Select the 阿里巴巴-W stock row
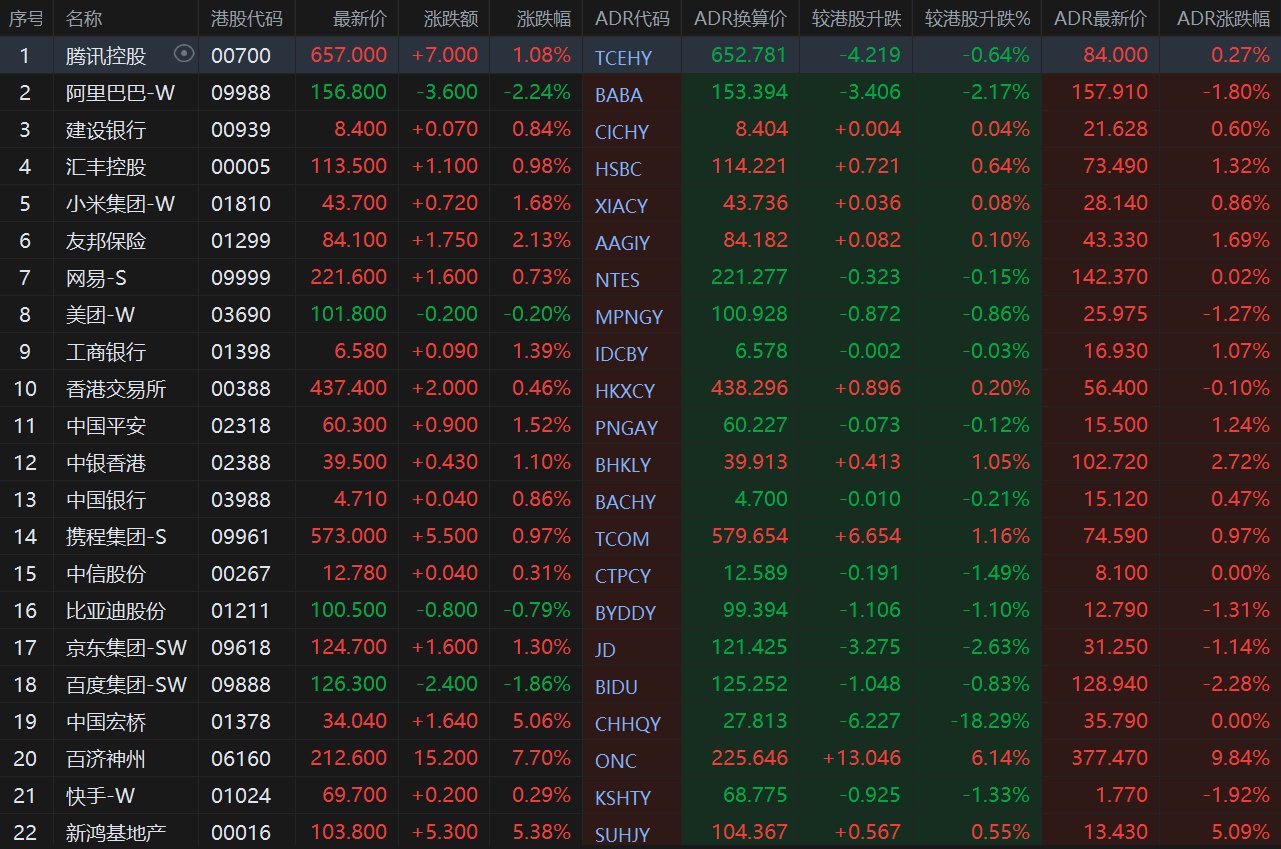 [x=120, y=92]
